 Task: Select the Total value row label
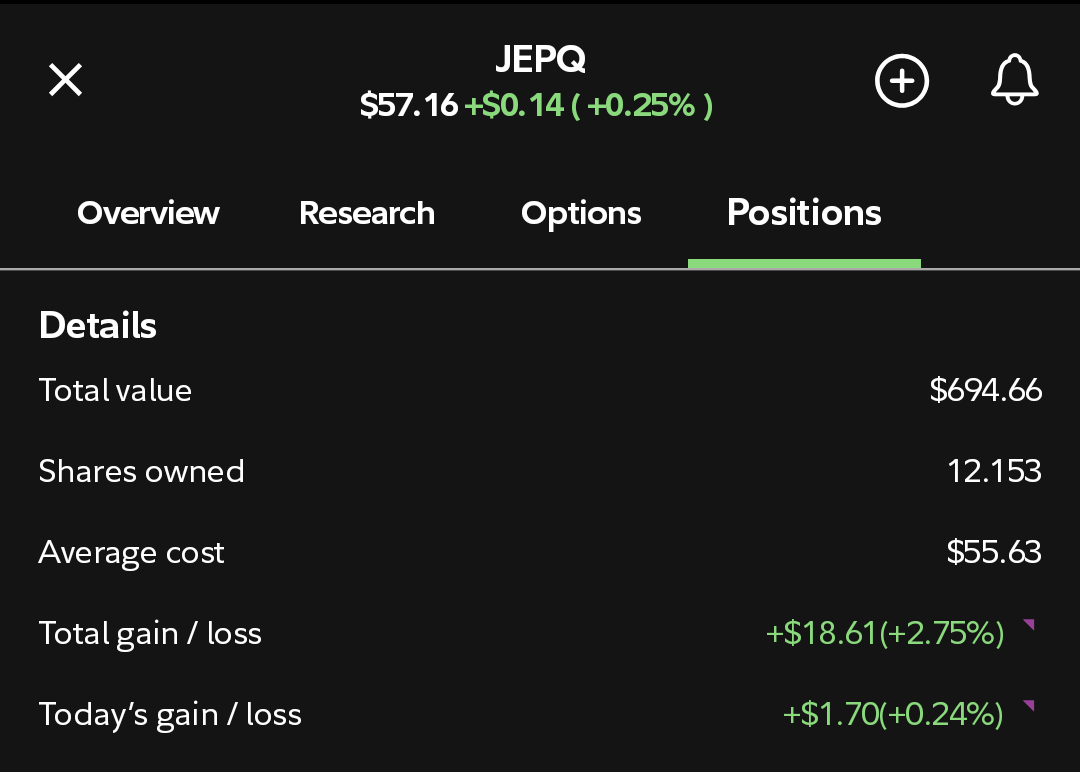115,390
